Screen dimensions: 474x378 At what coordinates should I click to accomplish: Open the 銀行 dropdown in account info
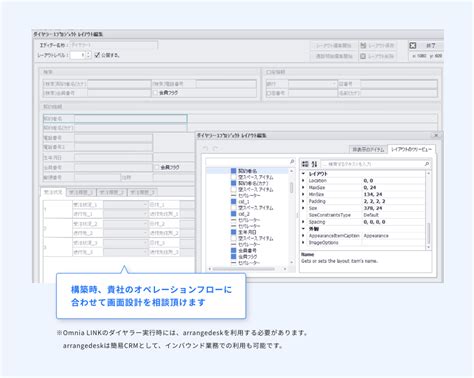coord(334,84)
